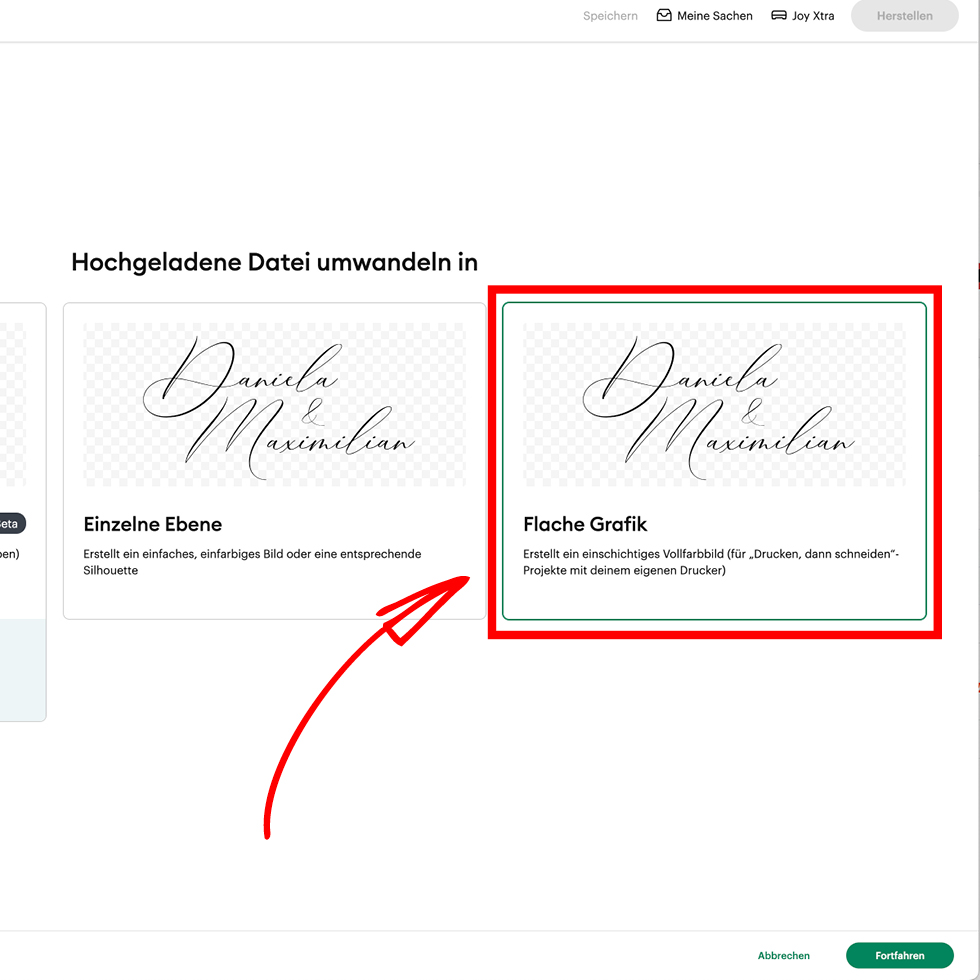Open the Meine Sachen label
This screenshot has height=980, width=980.
point(714,16)
